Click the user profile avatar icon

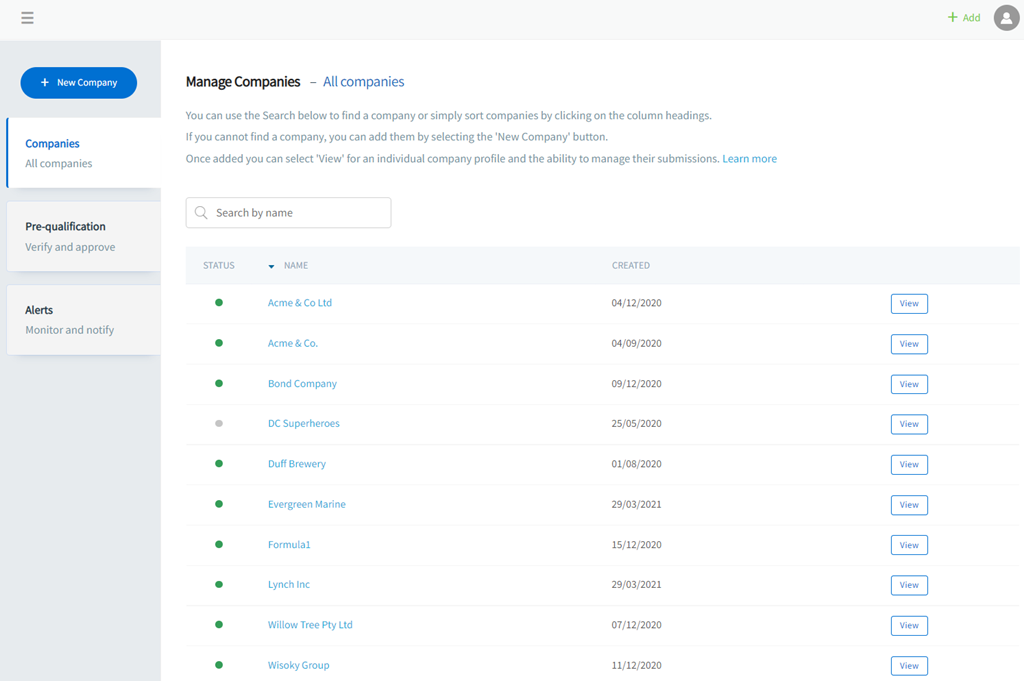coord(1006,18)
